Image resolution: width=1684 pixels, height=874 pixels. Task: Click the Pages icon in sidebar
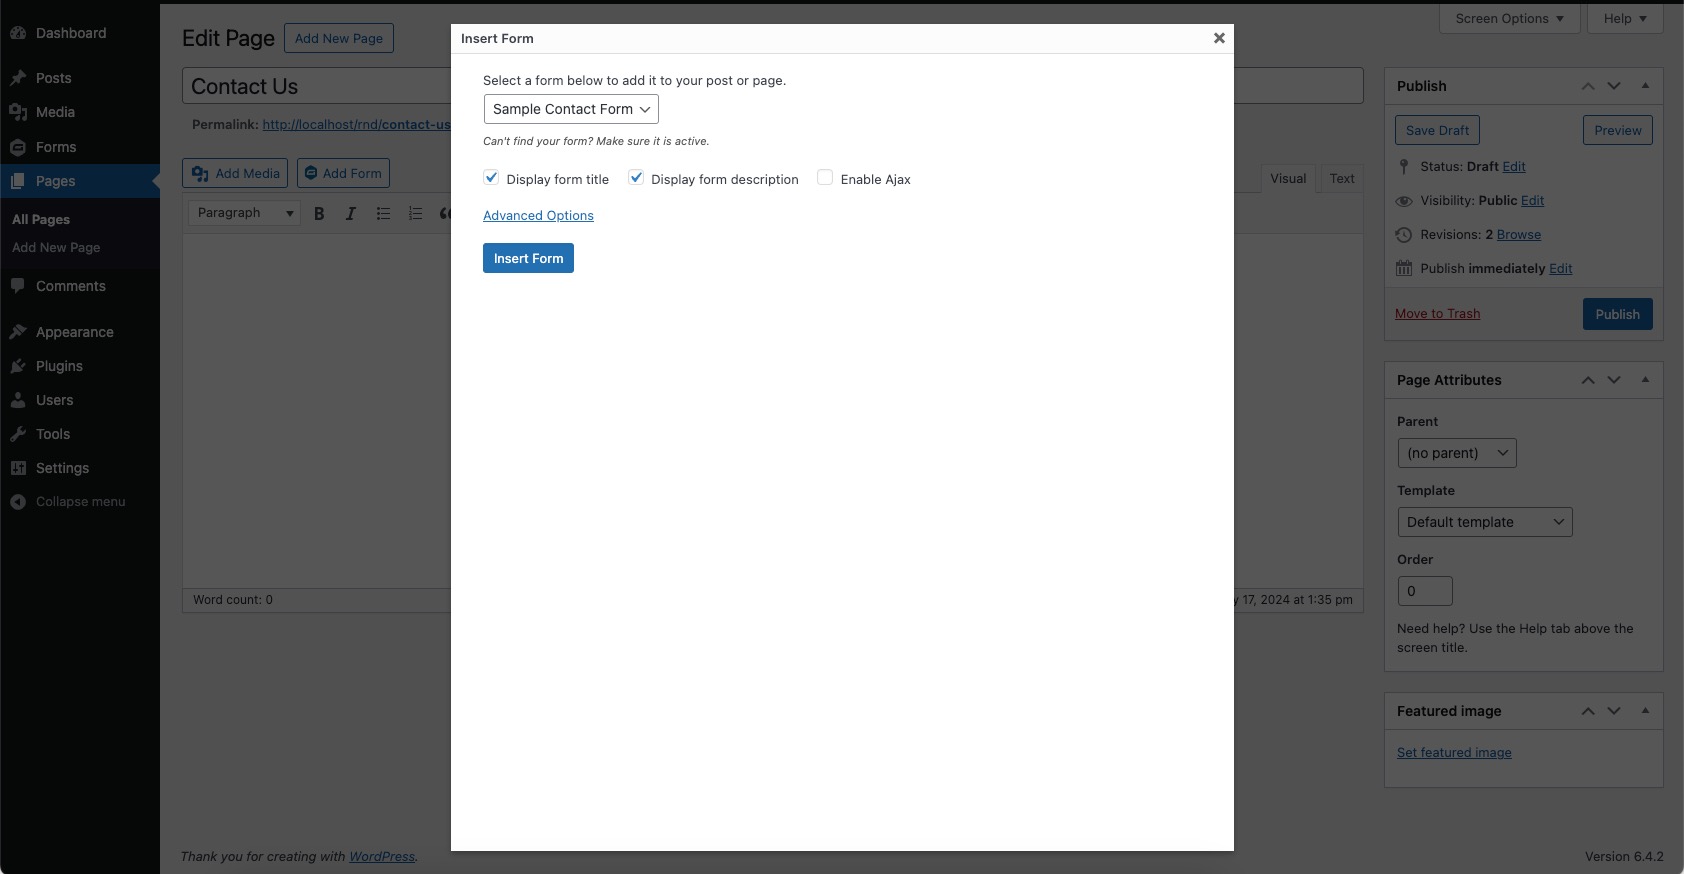(18, 181)
